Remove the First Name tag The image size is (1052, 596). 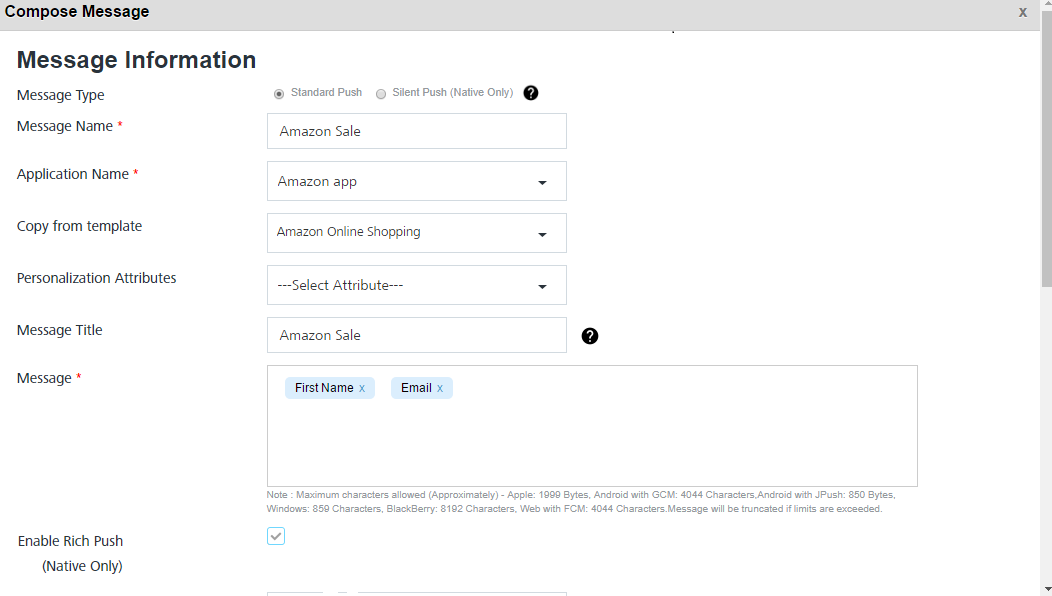pyautogui.click(x=362, y=388)
